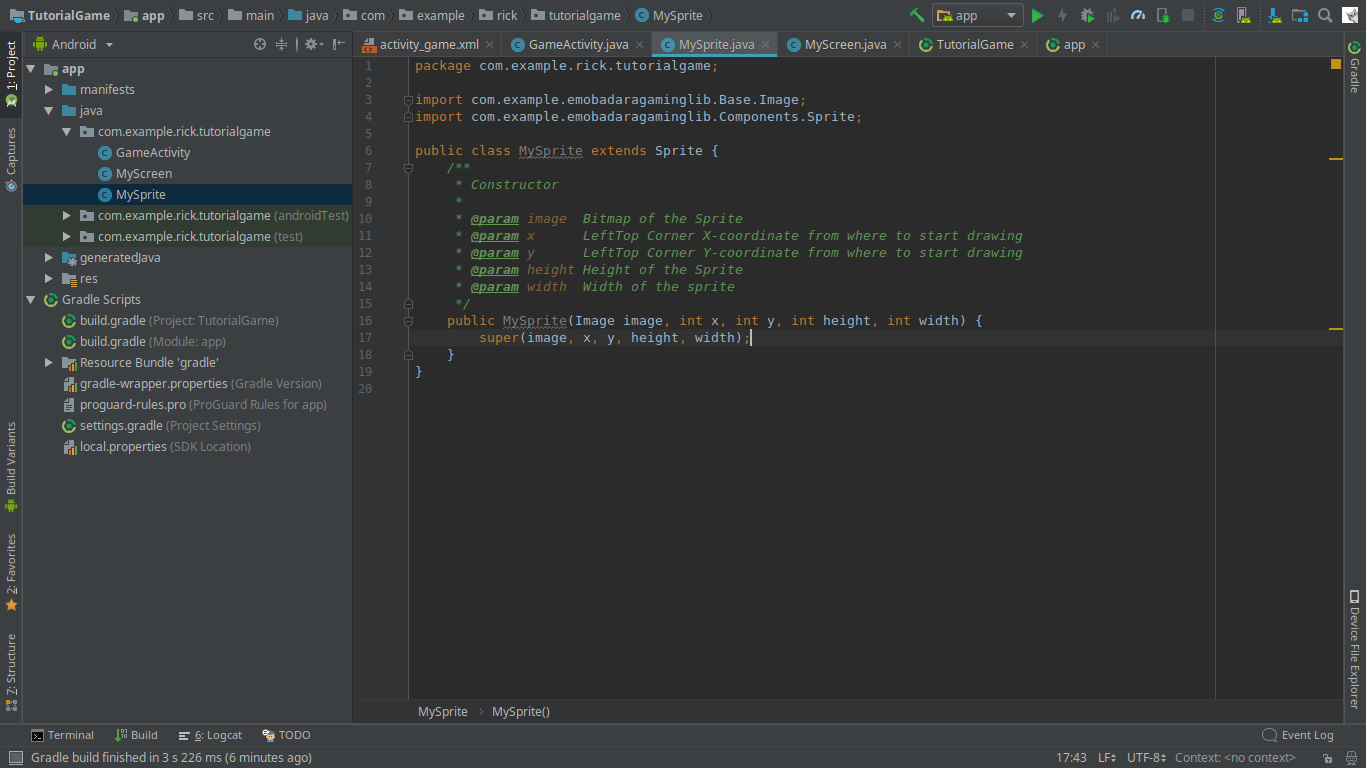Screen dimensions: 1366x768
Task: Open the app run configuration dropdown
Action: tap(977, 15)
